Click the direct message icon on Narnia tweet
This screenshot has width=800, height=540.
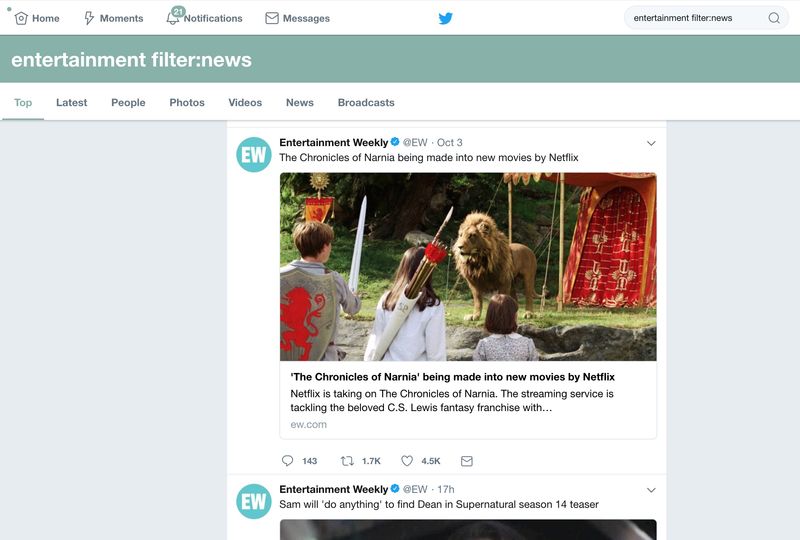(x=467, y=461)
